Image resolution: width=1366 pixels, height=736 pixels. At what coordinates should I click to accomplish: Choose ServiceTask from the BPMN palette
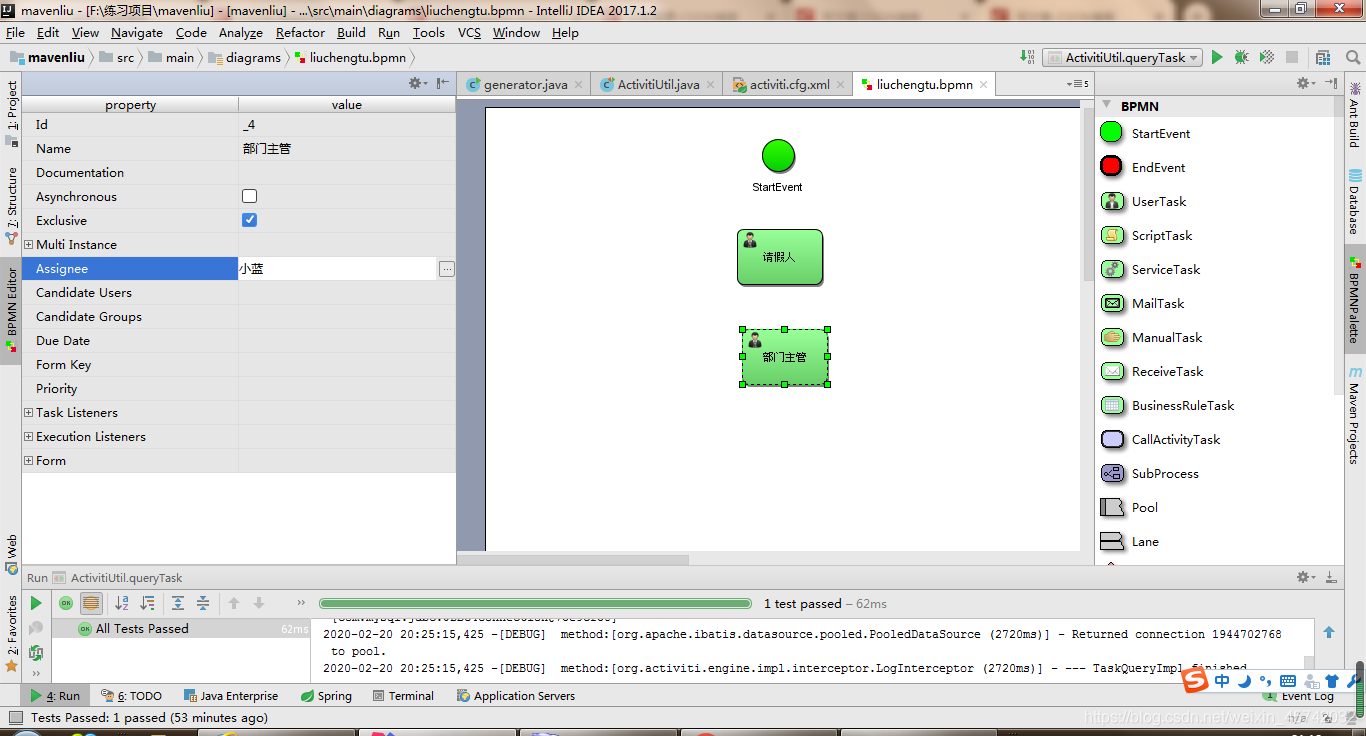click(1150, 269)
